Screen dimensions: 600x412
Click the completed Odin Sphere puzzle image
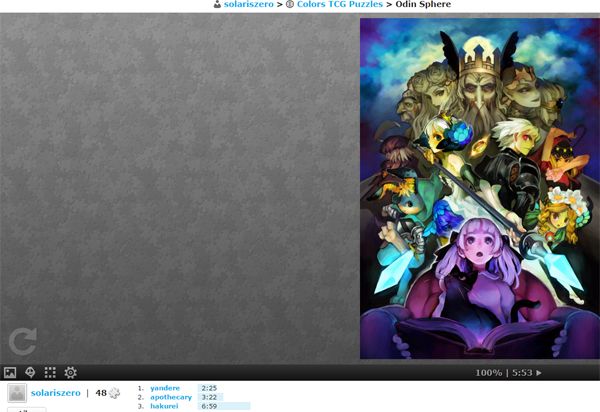point(480,189)
